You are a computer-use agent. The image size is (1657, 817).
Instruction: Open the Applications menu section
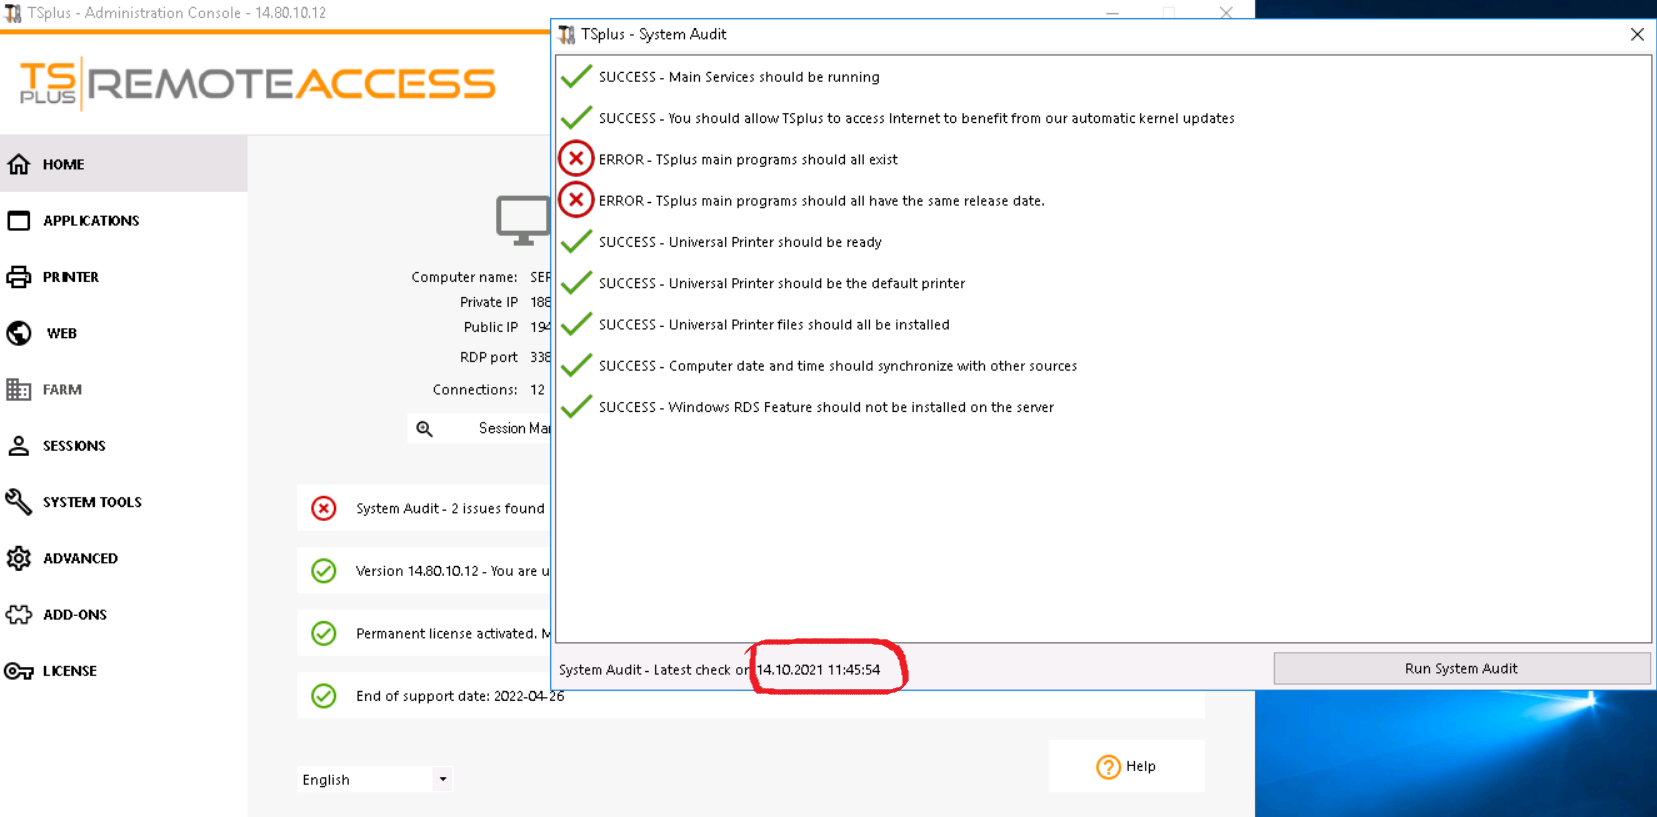tap(91, 221)
